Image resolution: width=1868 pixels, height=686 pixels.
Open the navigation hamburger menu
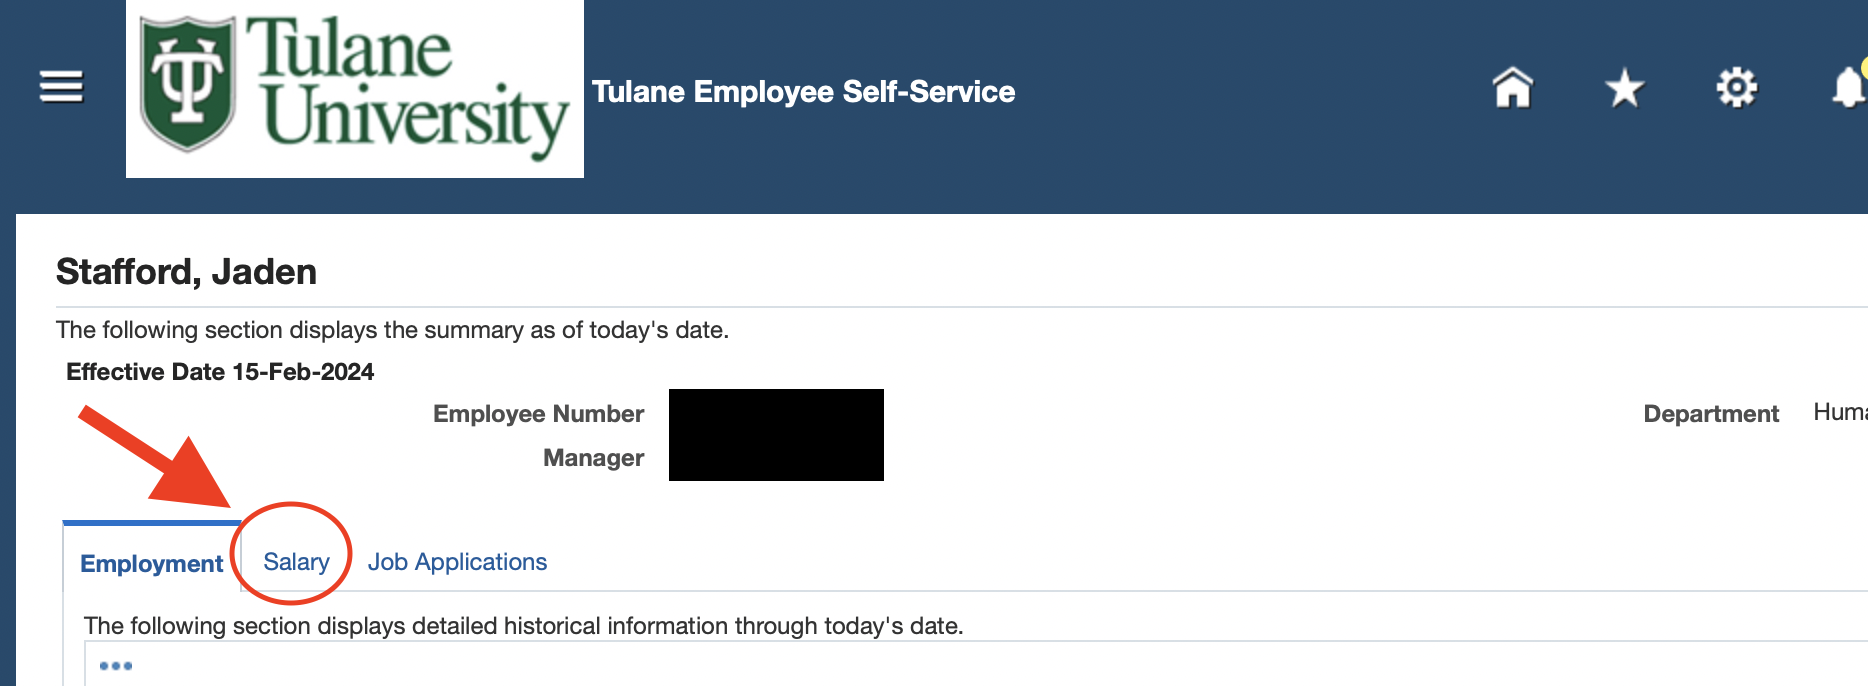59,87
